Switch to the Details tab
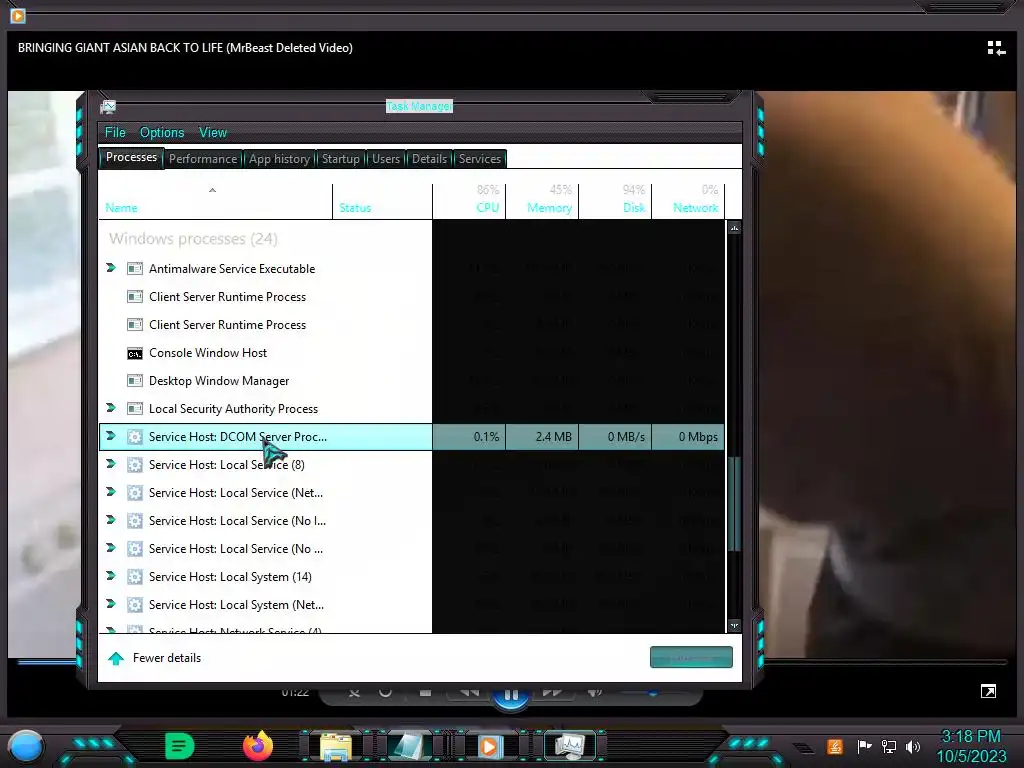 (x=429, y=159)
